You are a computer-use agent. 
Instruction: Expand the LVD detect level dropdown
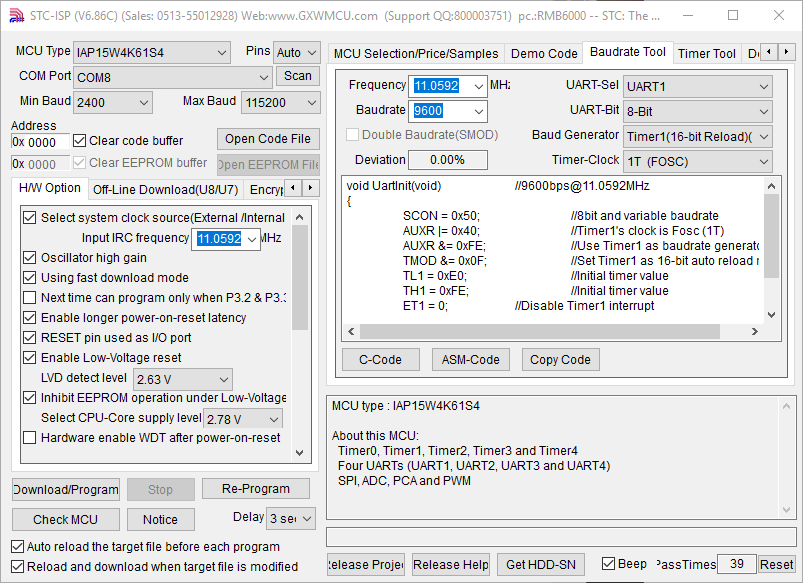pos(182,379)
